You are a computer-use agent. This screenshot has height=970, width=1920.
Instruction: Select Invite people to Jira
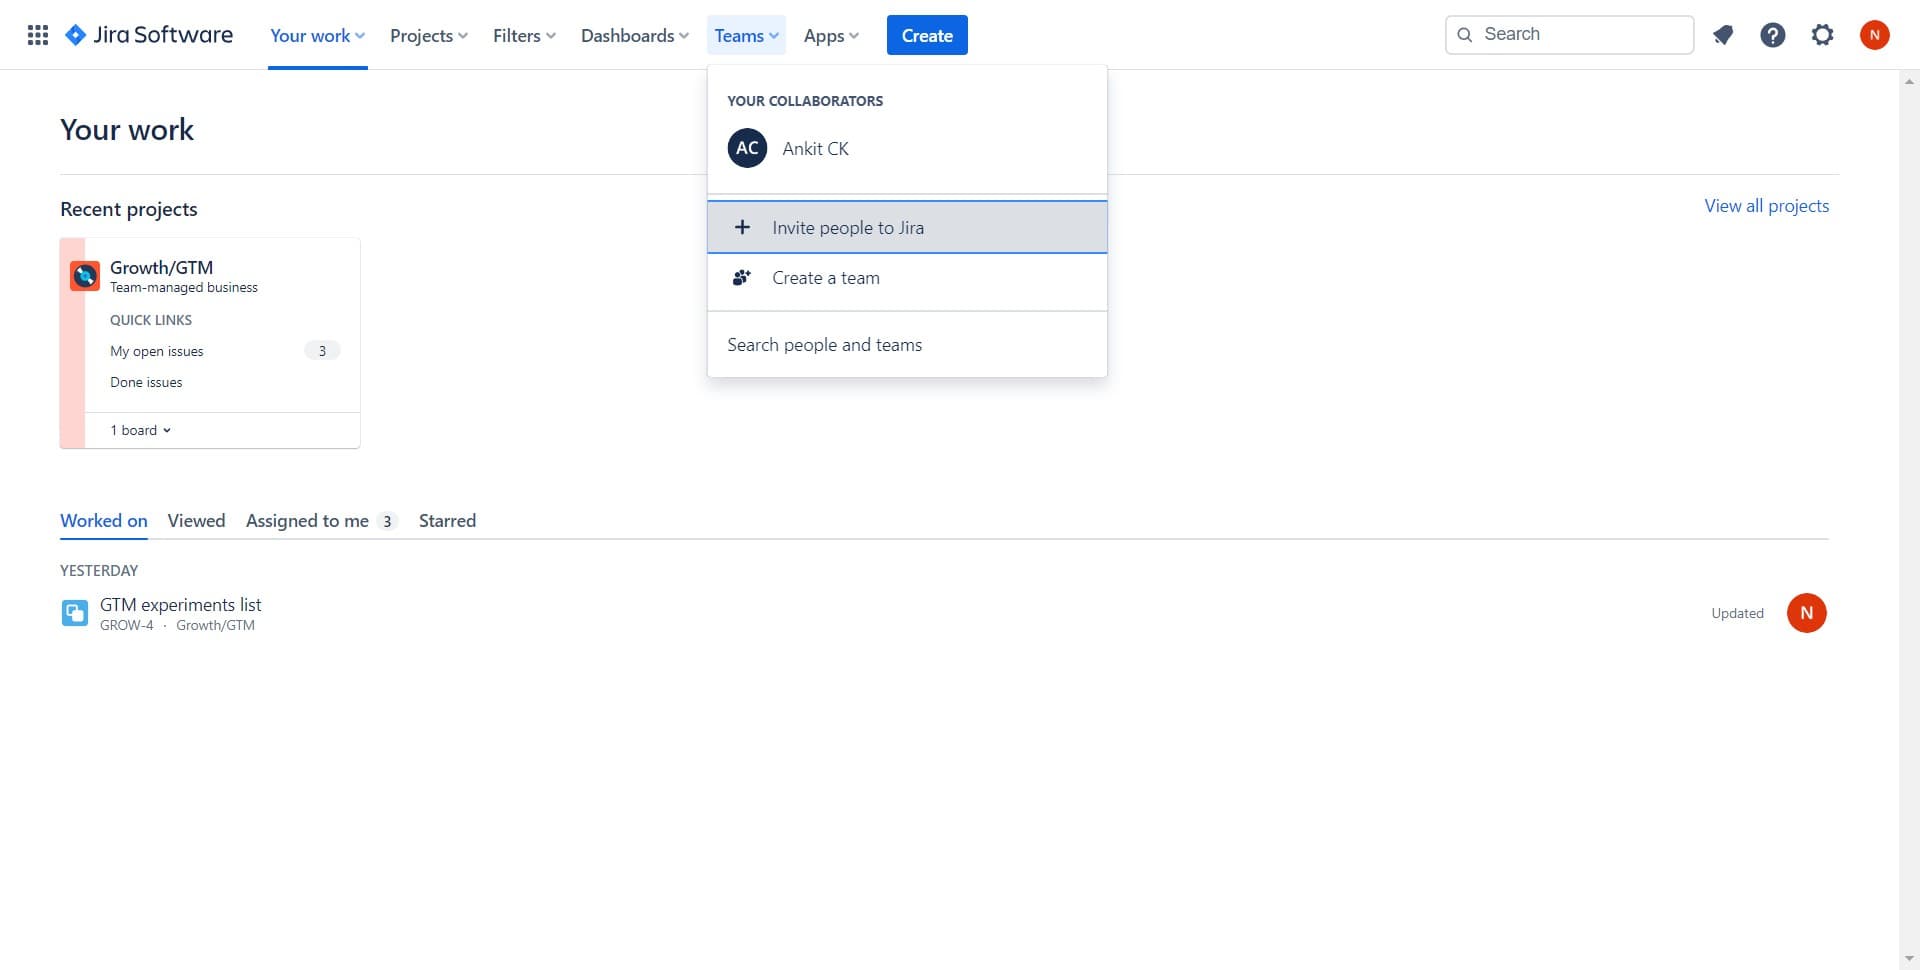pos(847,227)
